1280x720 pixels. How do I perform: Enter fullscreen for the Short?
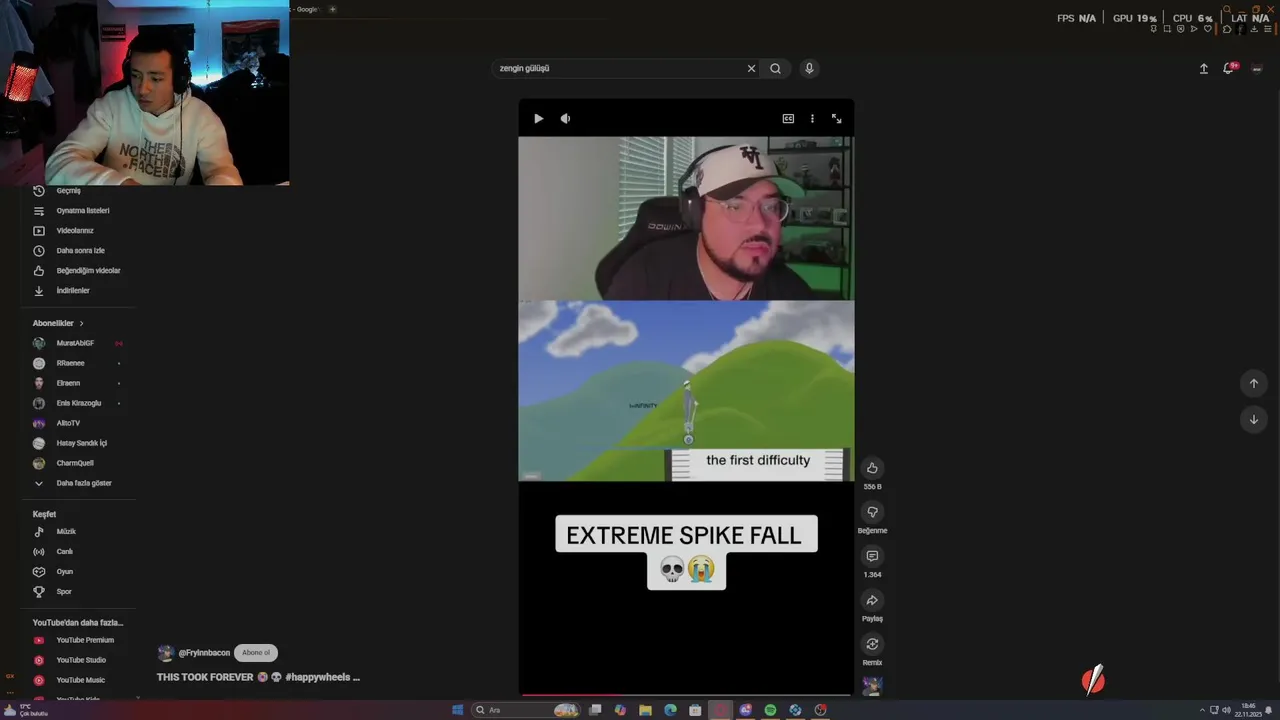pos(837,118)
